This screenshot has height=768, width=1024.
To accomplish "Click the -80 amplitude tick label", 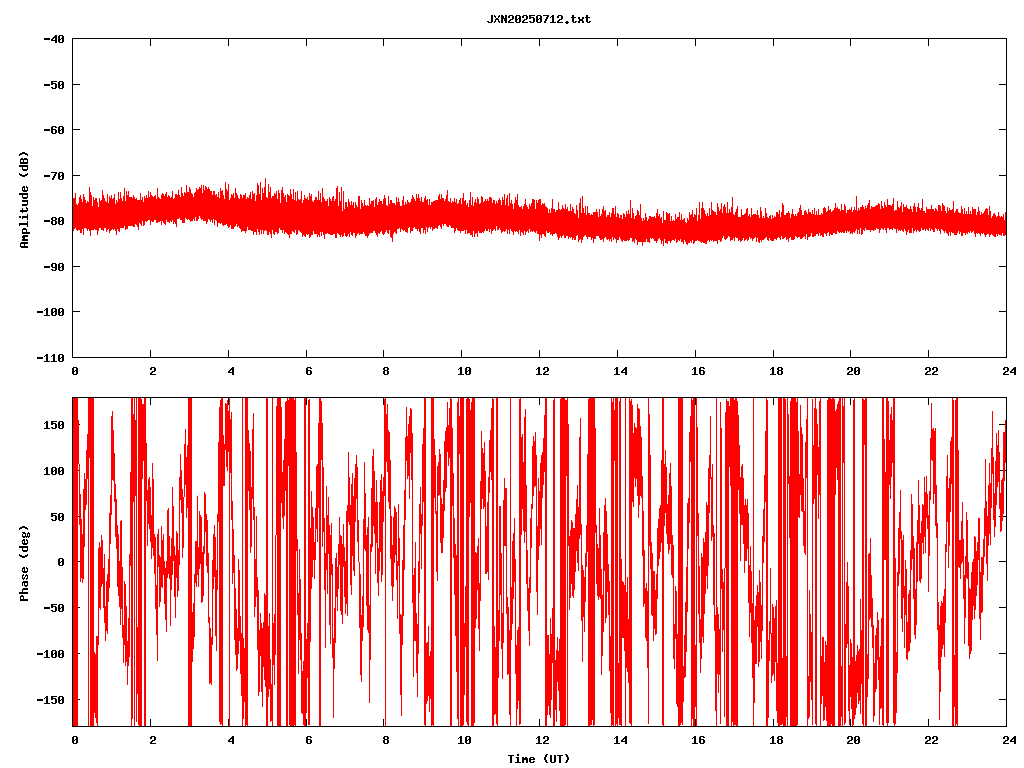I will pyautogui.click(x=54, y=221).
